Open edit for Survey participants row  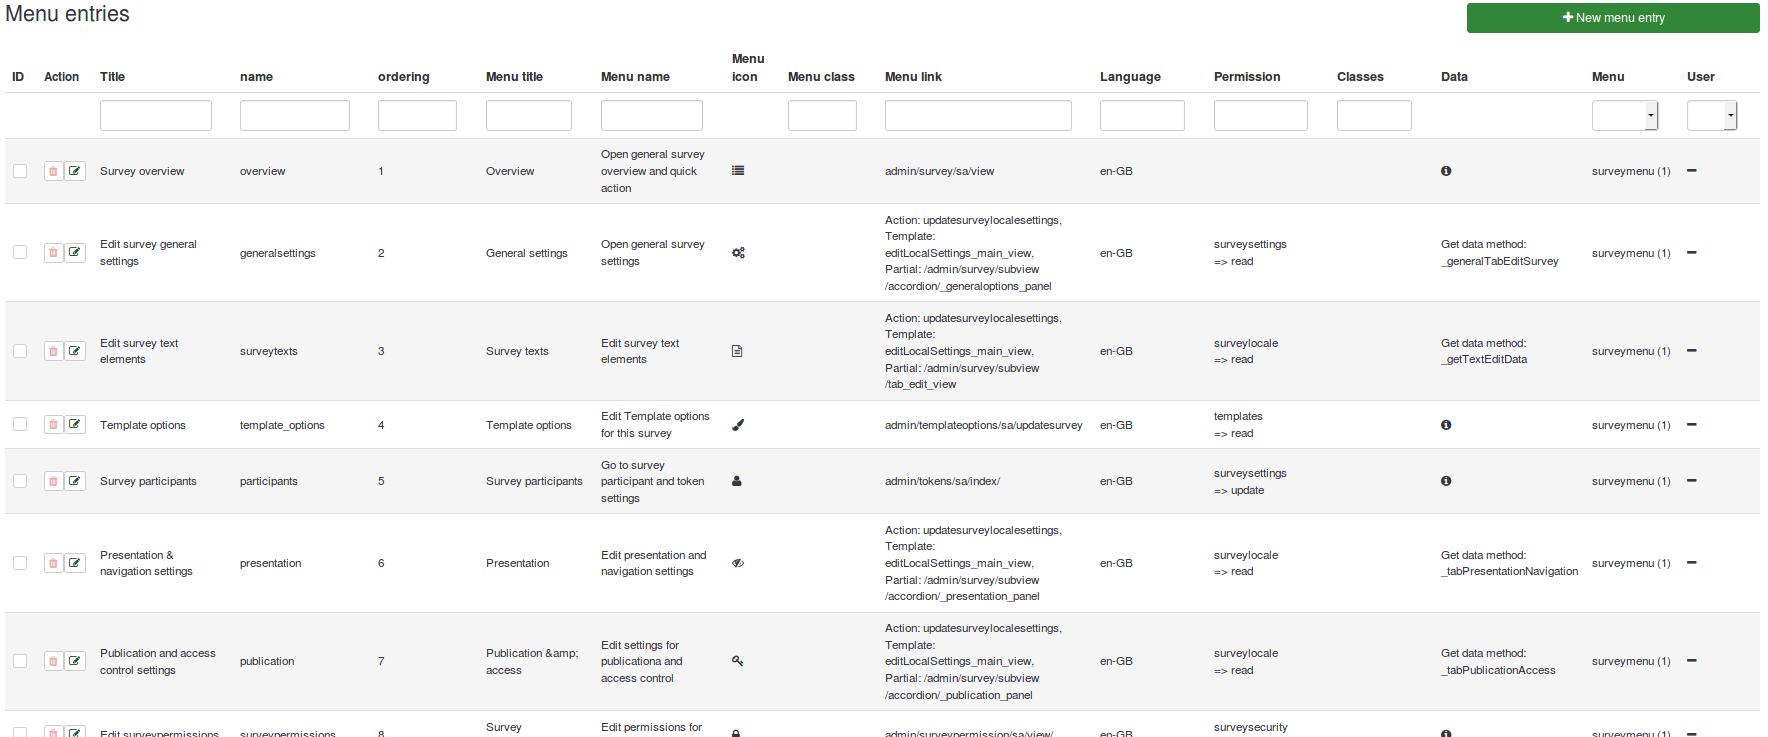click(75, 481)
